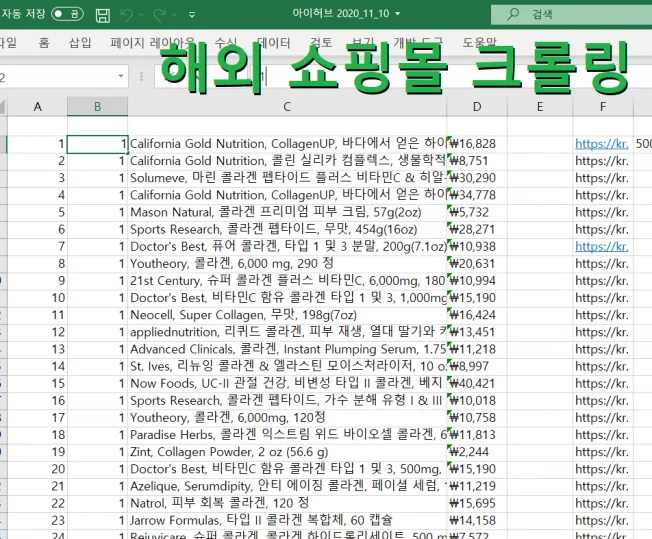
Task: Select the Now Foods UC-II 관절 건강 cell
Action: point(287,383)
